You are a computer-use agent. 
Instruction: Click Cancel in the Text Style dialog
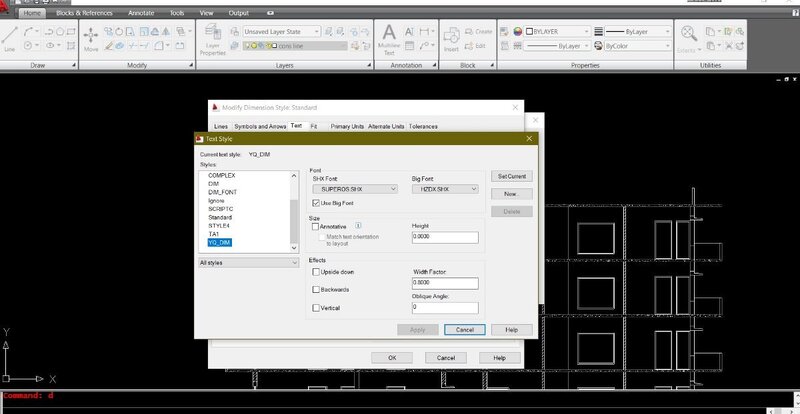coord(464,329)
